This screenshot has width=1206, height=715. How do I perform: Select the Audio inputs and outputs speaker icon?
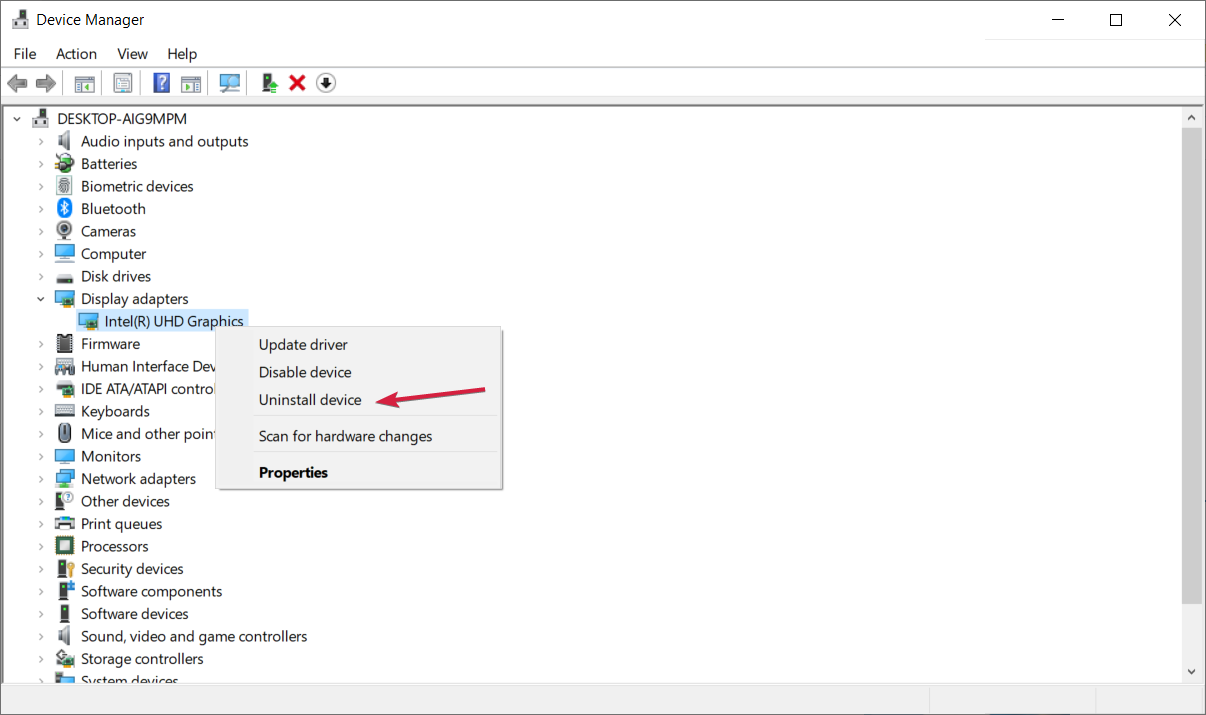65,141
